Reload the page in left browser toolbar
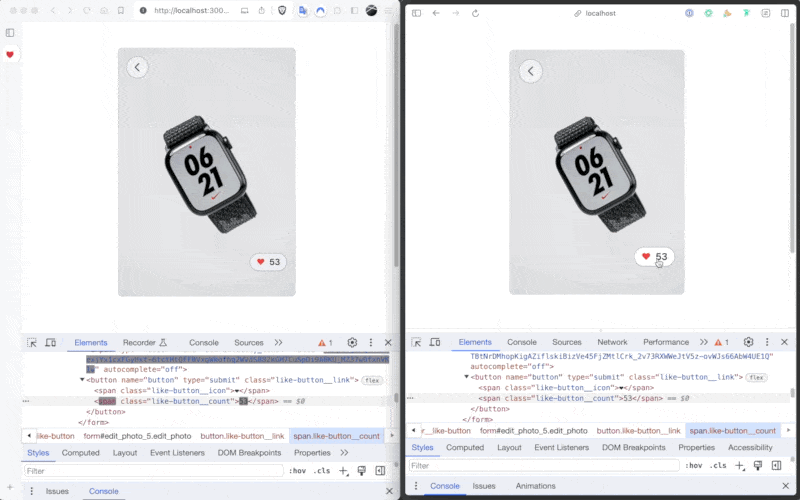 coord(87,10)
